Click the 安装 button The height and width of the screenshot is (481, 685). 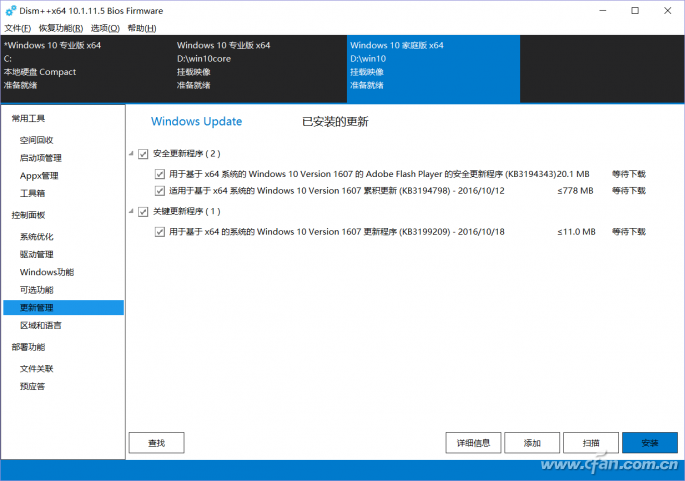tap(650, 443)
